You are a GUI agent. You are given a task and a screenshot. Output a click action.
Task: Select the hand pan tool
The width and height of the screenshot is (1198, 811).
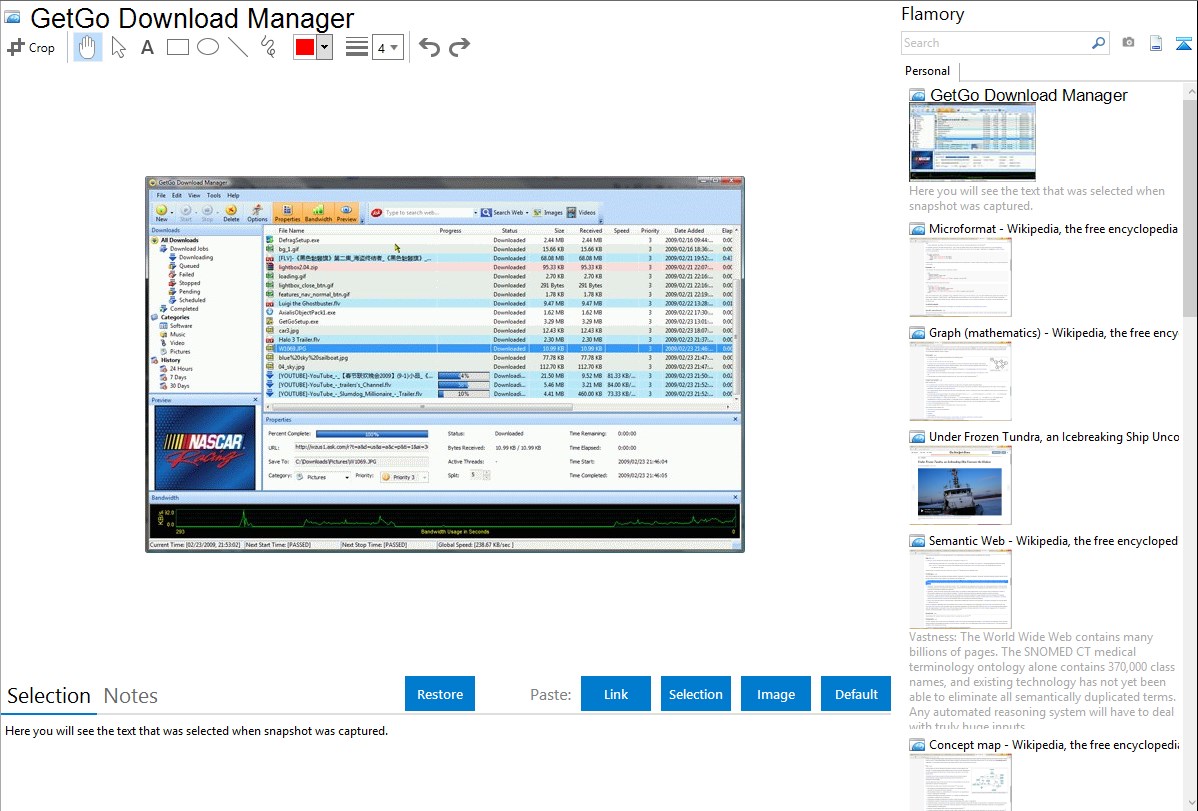click(88, 47)
